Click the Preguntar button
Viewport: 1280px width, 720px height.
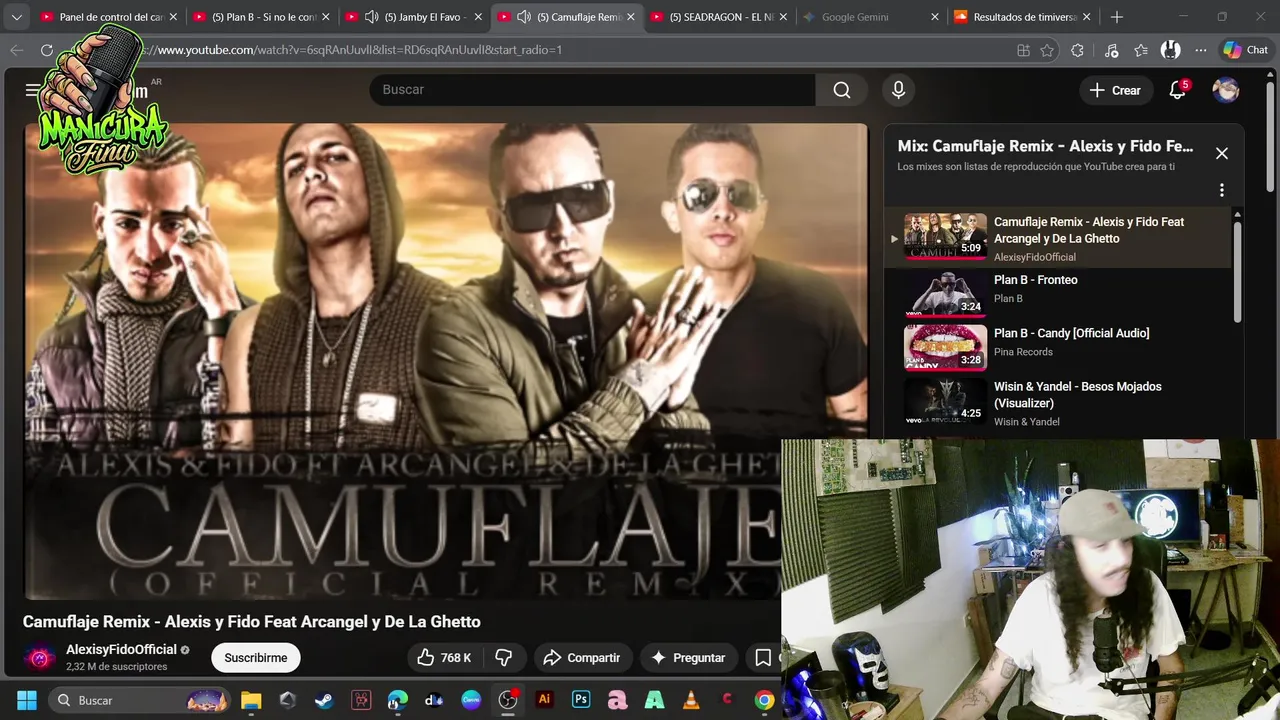(688, 657)
